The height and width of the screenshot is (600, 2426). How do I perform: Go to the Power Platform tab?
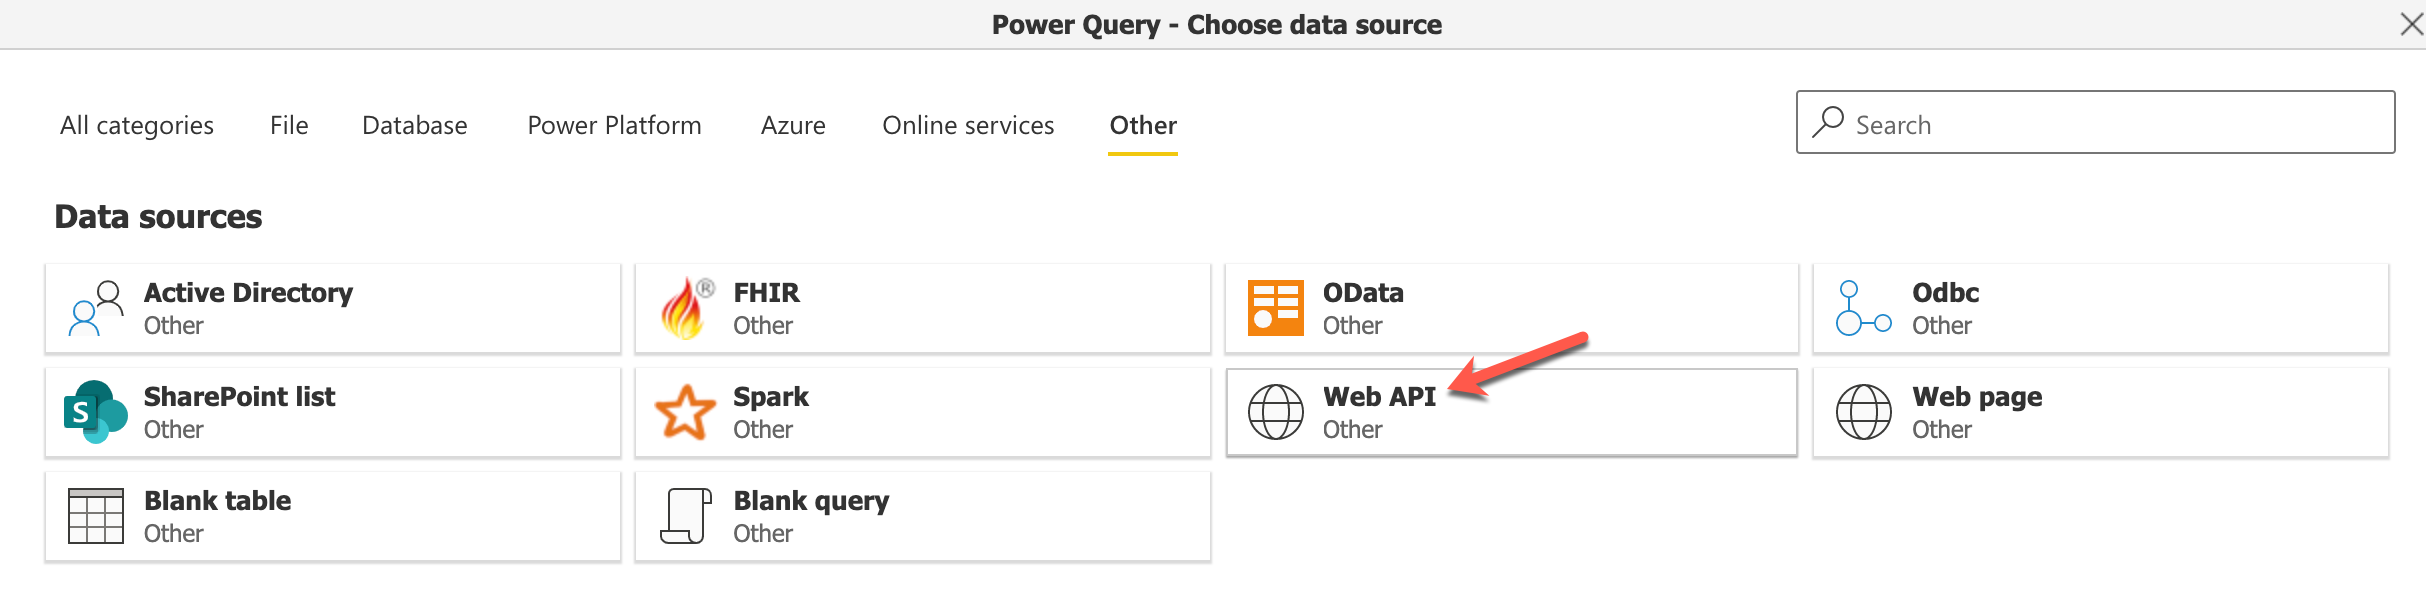(x=614, y=125)
